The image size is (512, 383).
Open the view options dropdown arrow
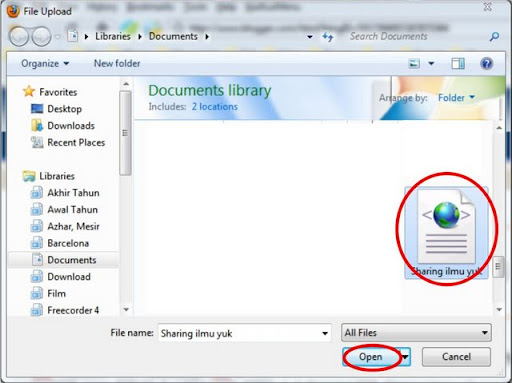pyautogui.click(x=431, y=63)
